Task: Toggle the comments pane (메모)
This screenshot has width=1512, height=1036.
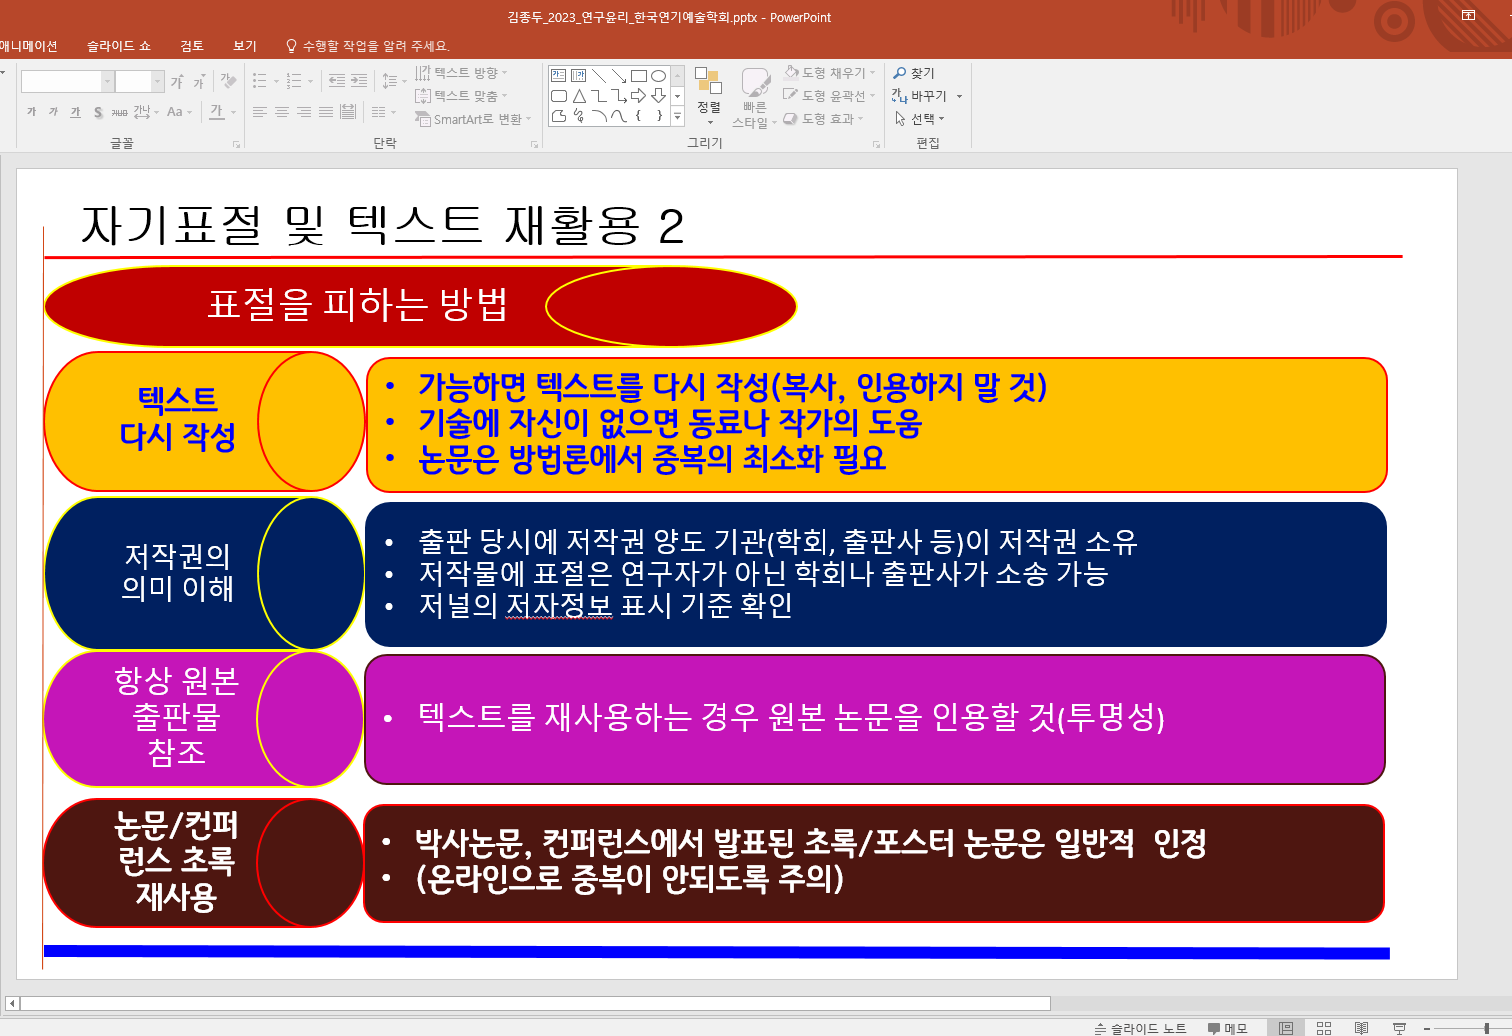Action: point(1227,1028)
